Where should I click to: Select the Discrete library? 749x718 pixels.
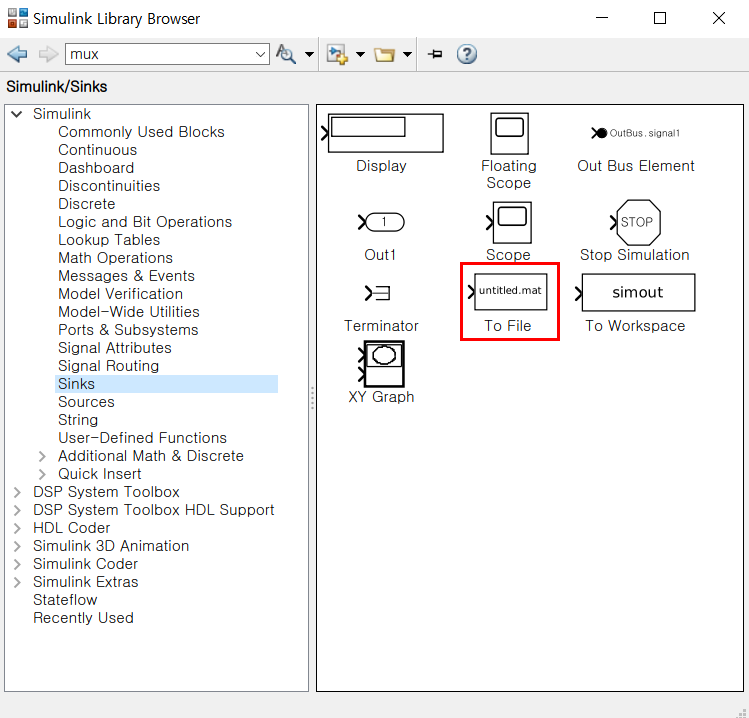[86, 204]
